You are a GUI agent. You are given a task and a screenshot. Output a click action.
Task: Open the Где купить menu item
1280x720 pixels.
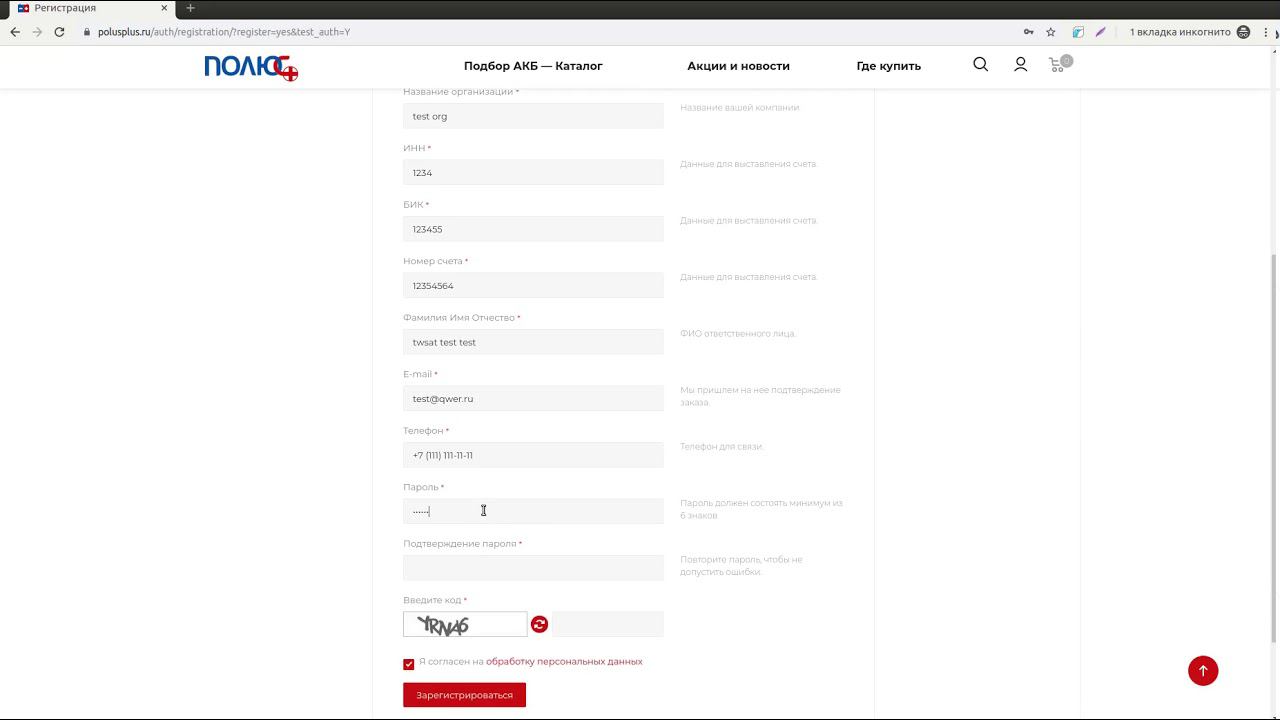coord(888,66)
